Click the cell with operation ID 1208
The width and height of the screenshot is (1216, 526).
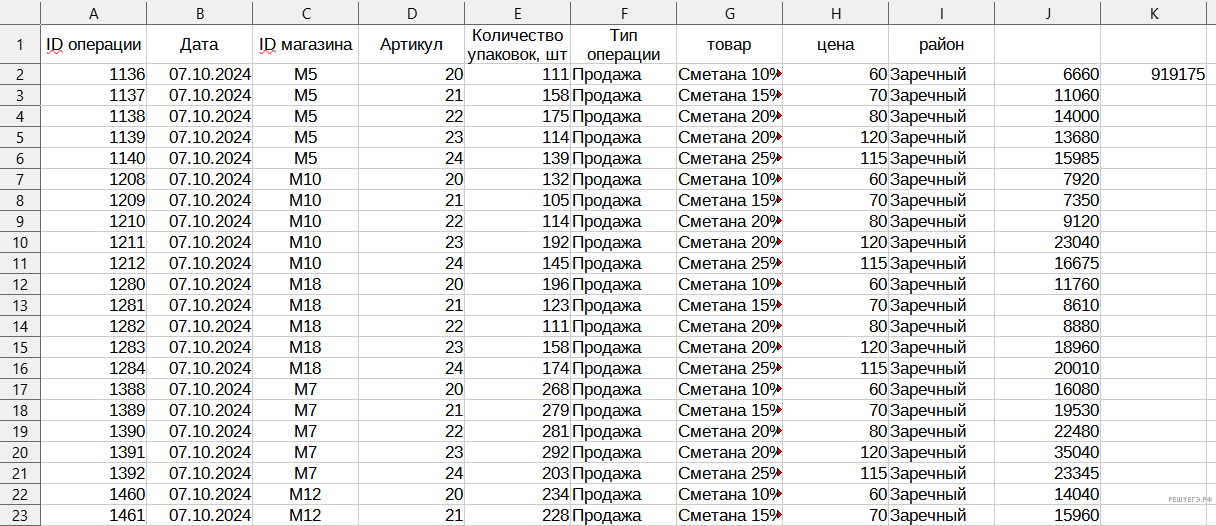(94, 180)
